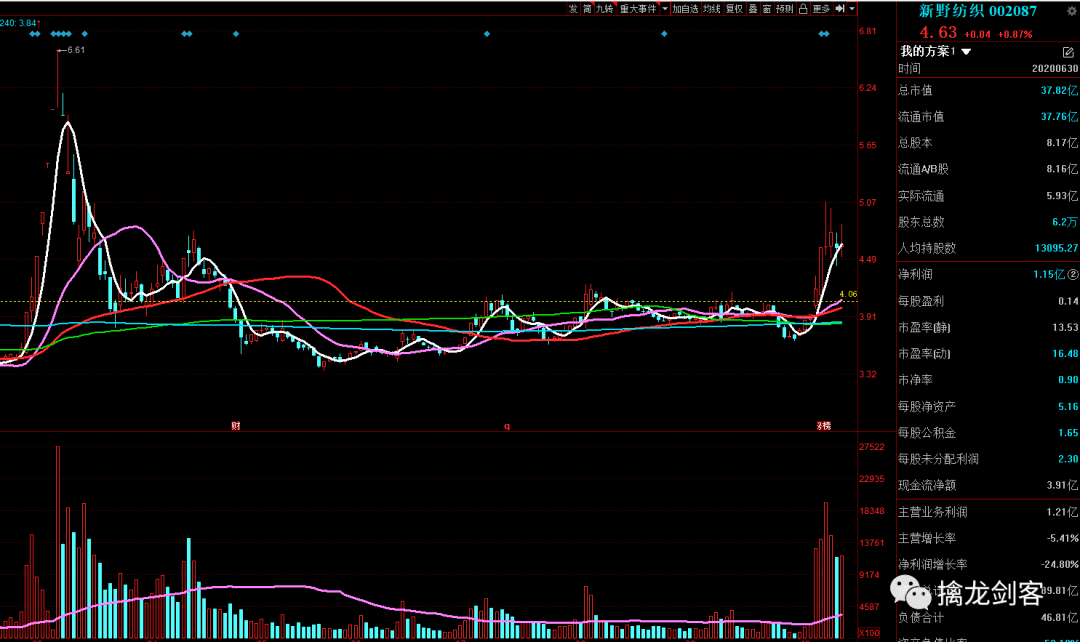Click the q marker on the time axis
Screen dimensions: 1080x642
507,426
